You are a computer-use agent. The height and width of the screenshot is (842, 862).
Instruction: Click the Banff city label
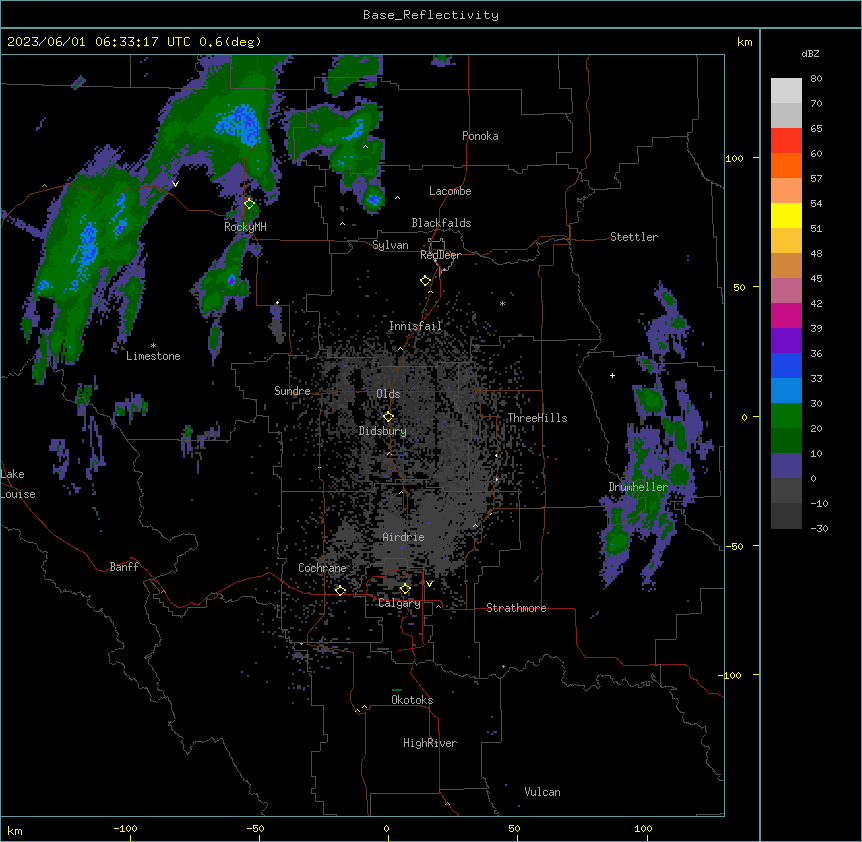pyautogui.click(x=124, y=567)
